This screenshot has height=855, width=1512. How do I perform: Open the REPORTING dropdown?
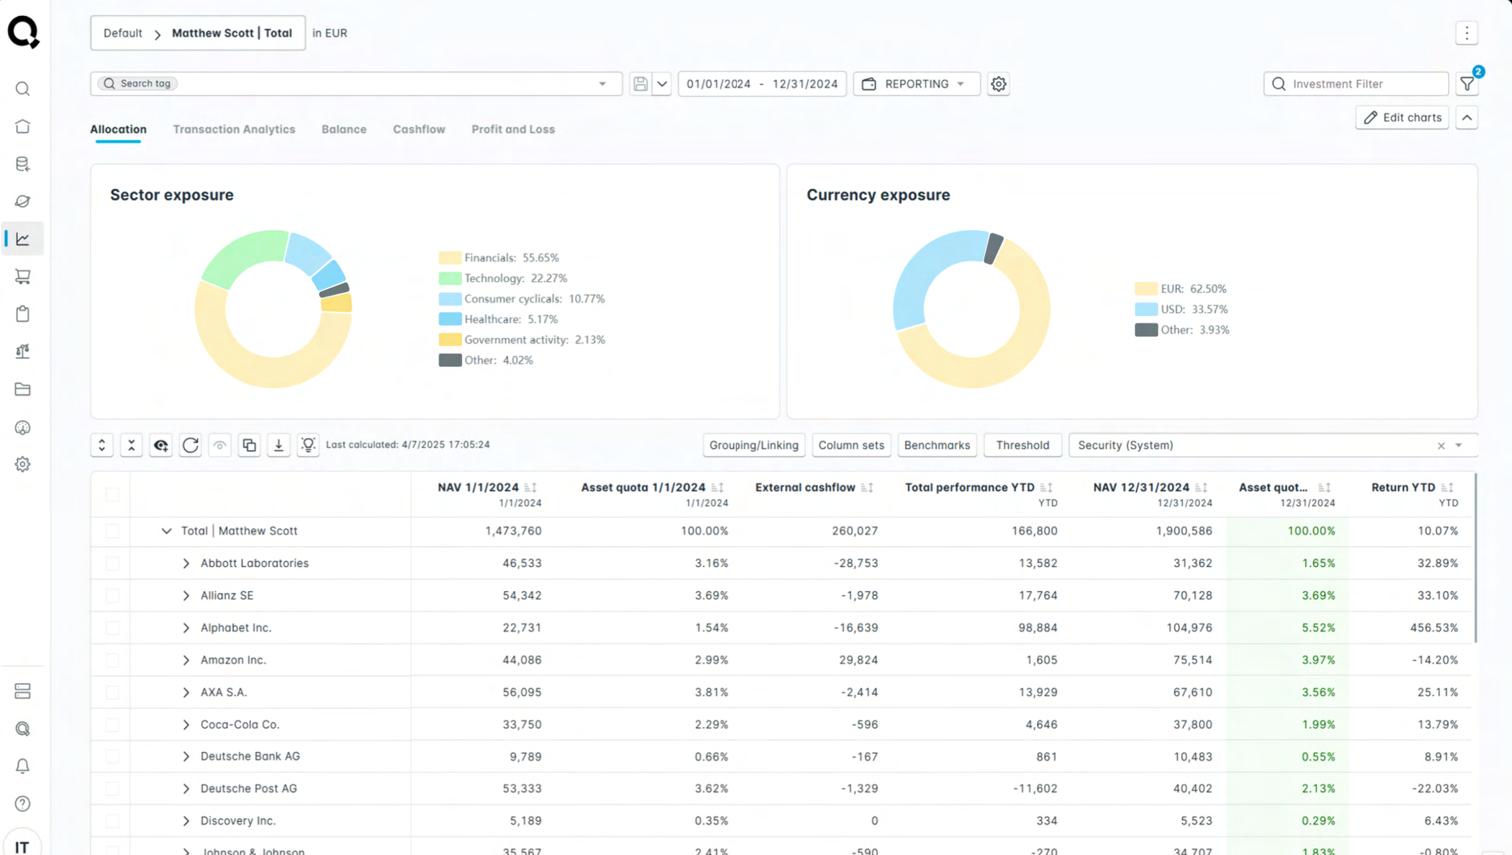point(916,84)
